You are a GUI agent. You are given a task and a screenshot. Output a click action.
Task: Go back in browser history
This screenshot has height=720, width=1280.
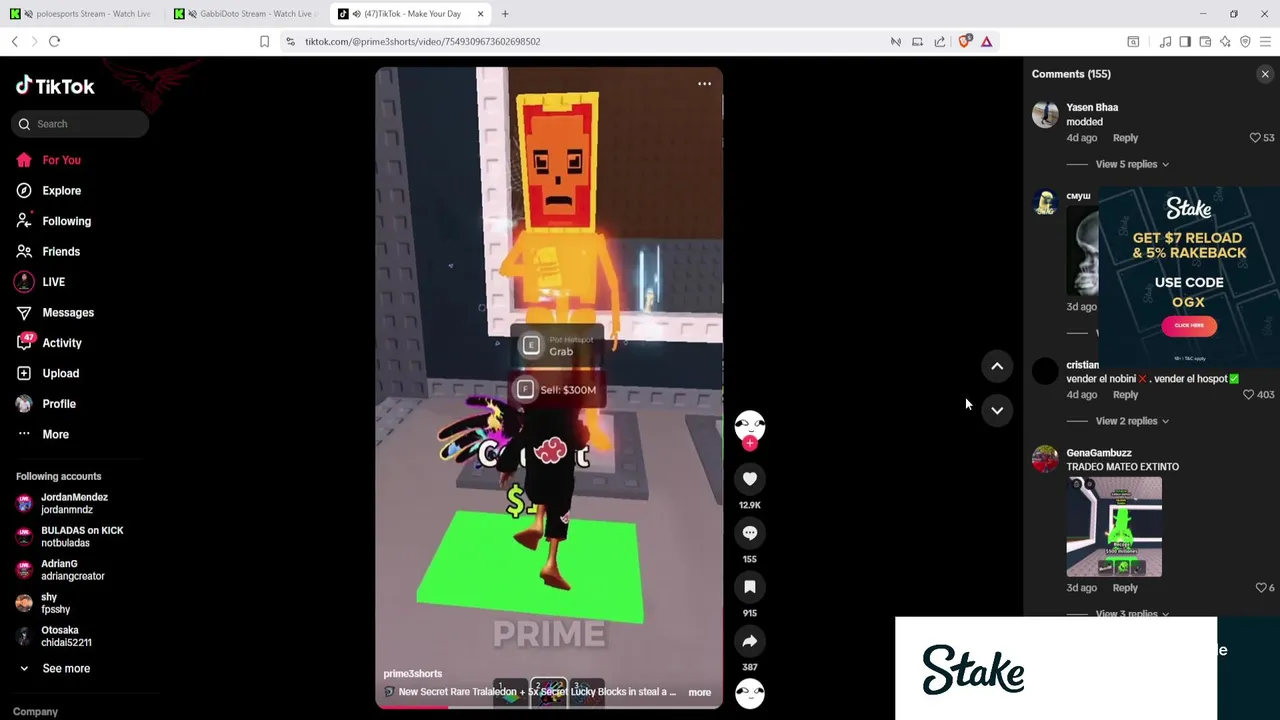pyautogui.click(x=15, y=41)
